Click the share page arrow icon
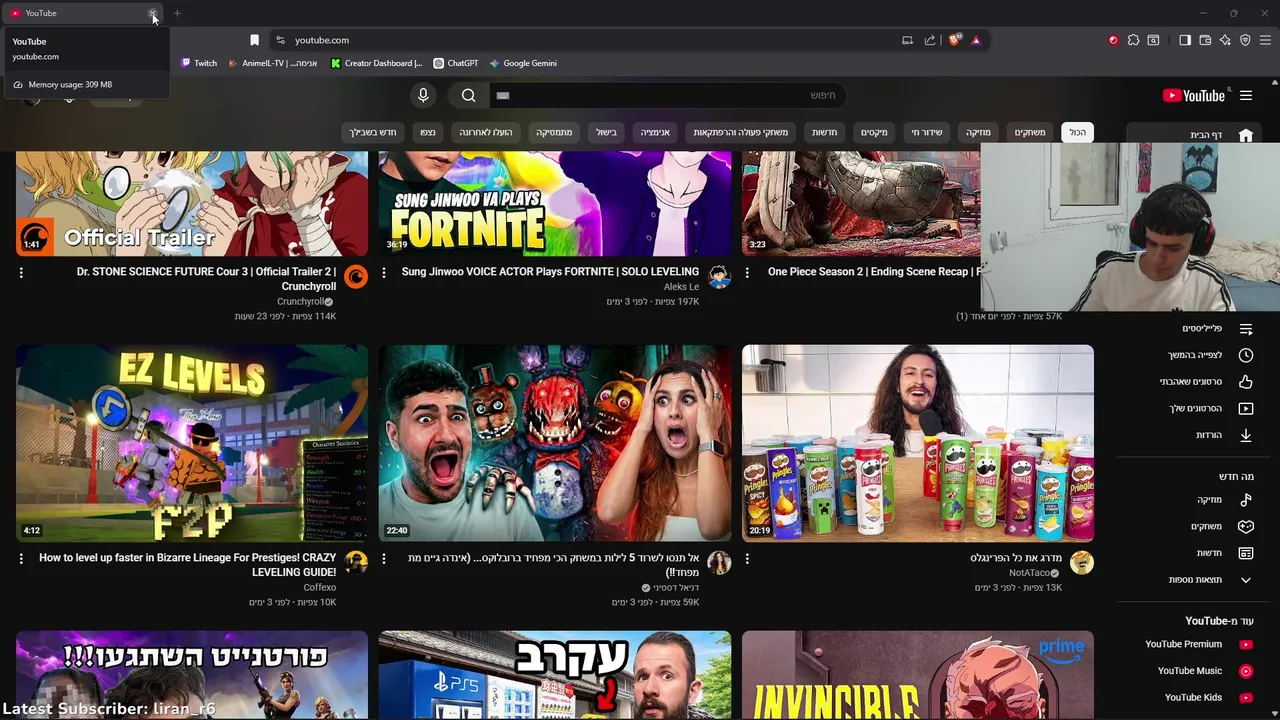The width and height of the screenshot is (1280, 720). point(930,40)
